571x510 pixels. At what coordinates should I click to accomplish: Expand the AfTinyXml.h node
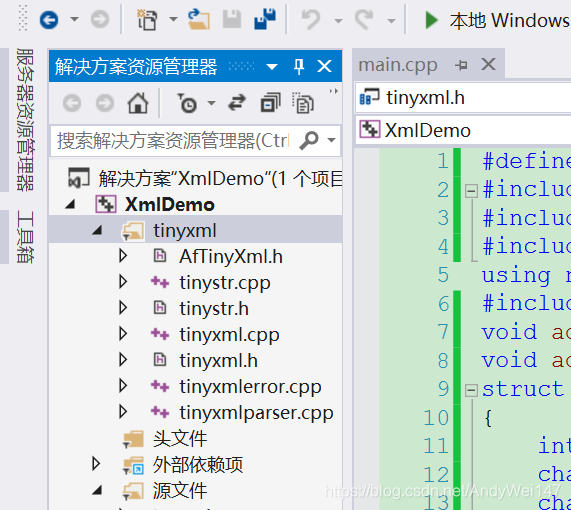(x=123, y=256)
